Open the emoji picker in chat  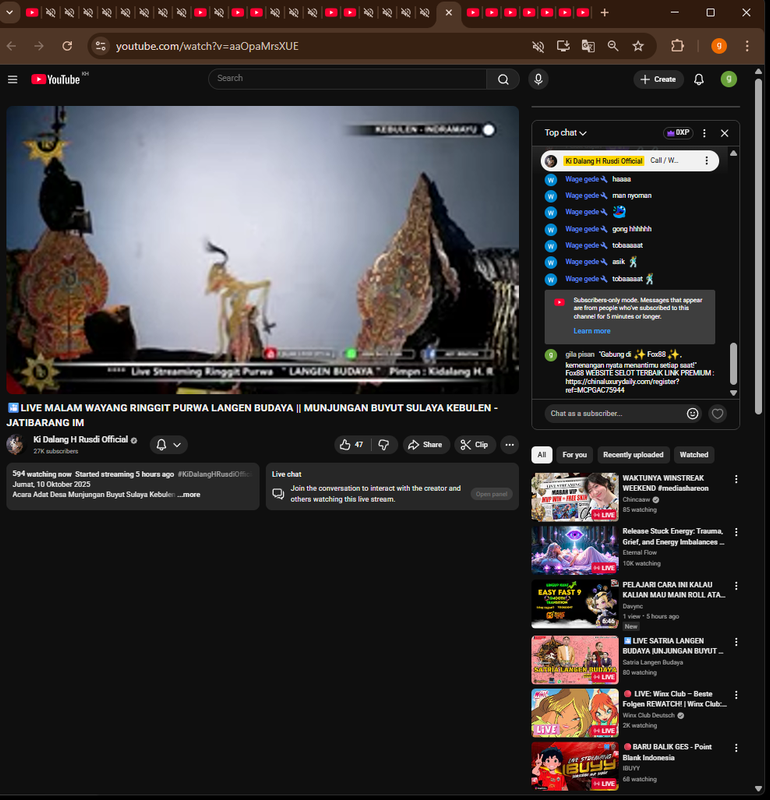pos(693,413)
